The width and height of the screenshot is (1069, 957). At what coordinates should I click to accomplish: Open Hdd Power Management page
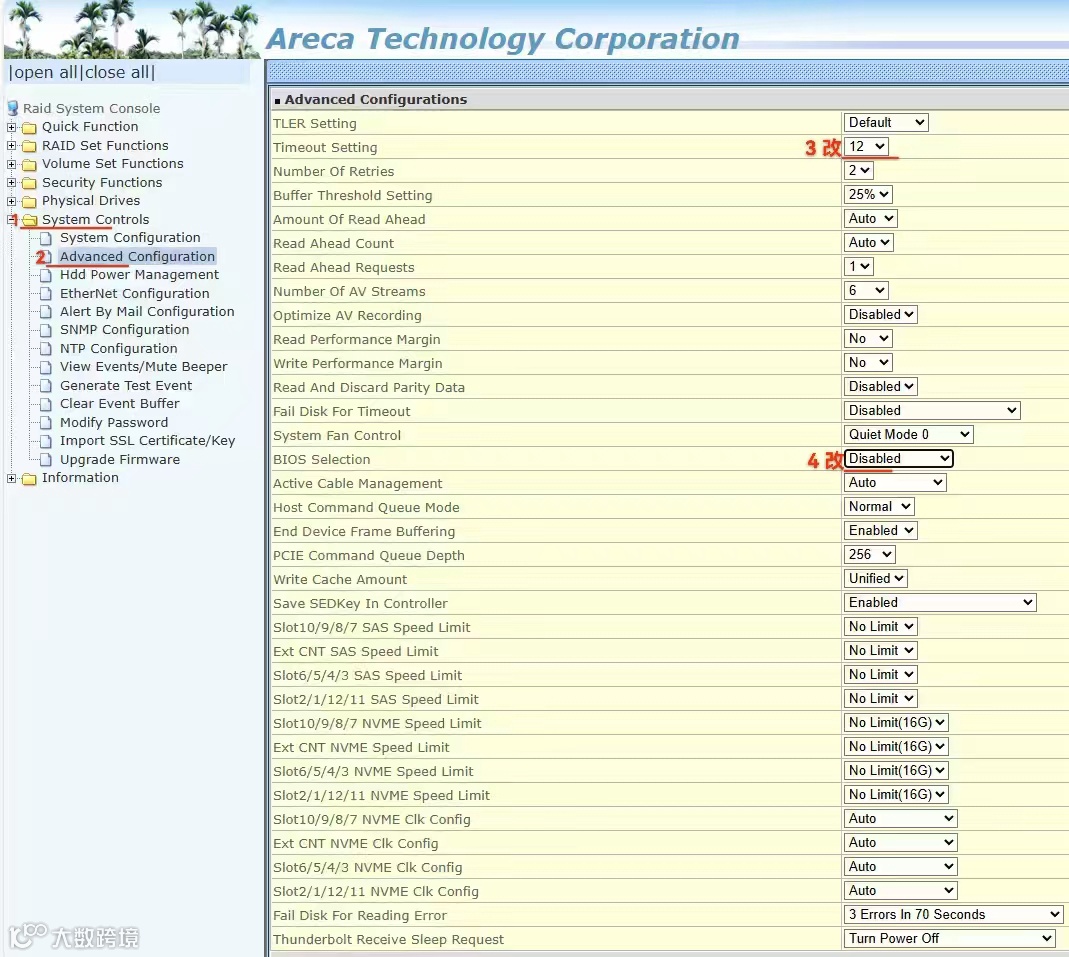[139, 274]
